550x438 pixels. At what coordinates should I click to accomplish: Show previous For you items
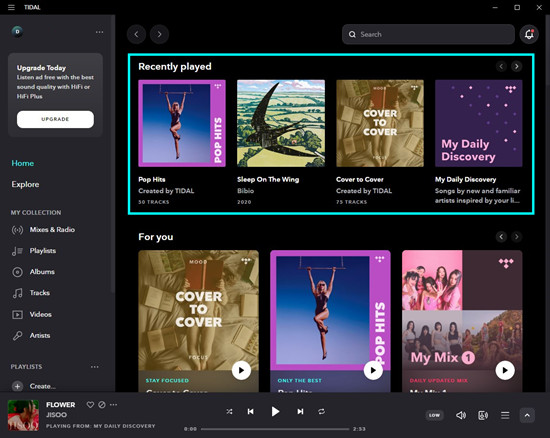pos(501,237)
